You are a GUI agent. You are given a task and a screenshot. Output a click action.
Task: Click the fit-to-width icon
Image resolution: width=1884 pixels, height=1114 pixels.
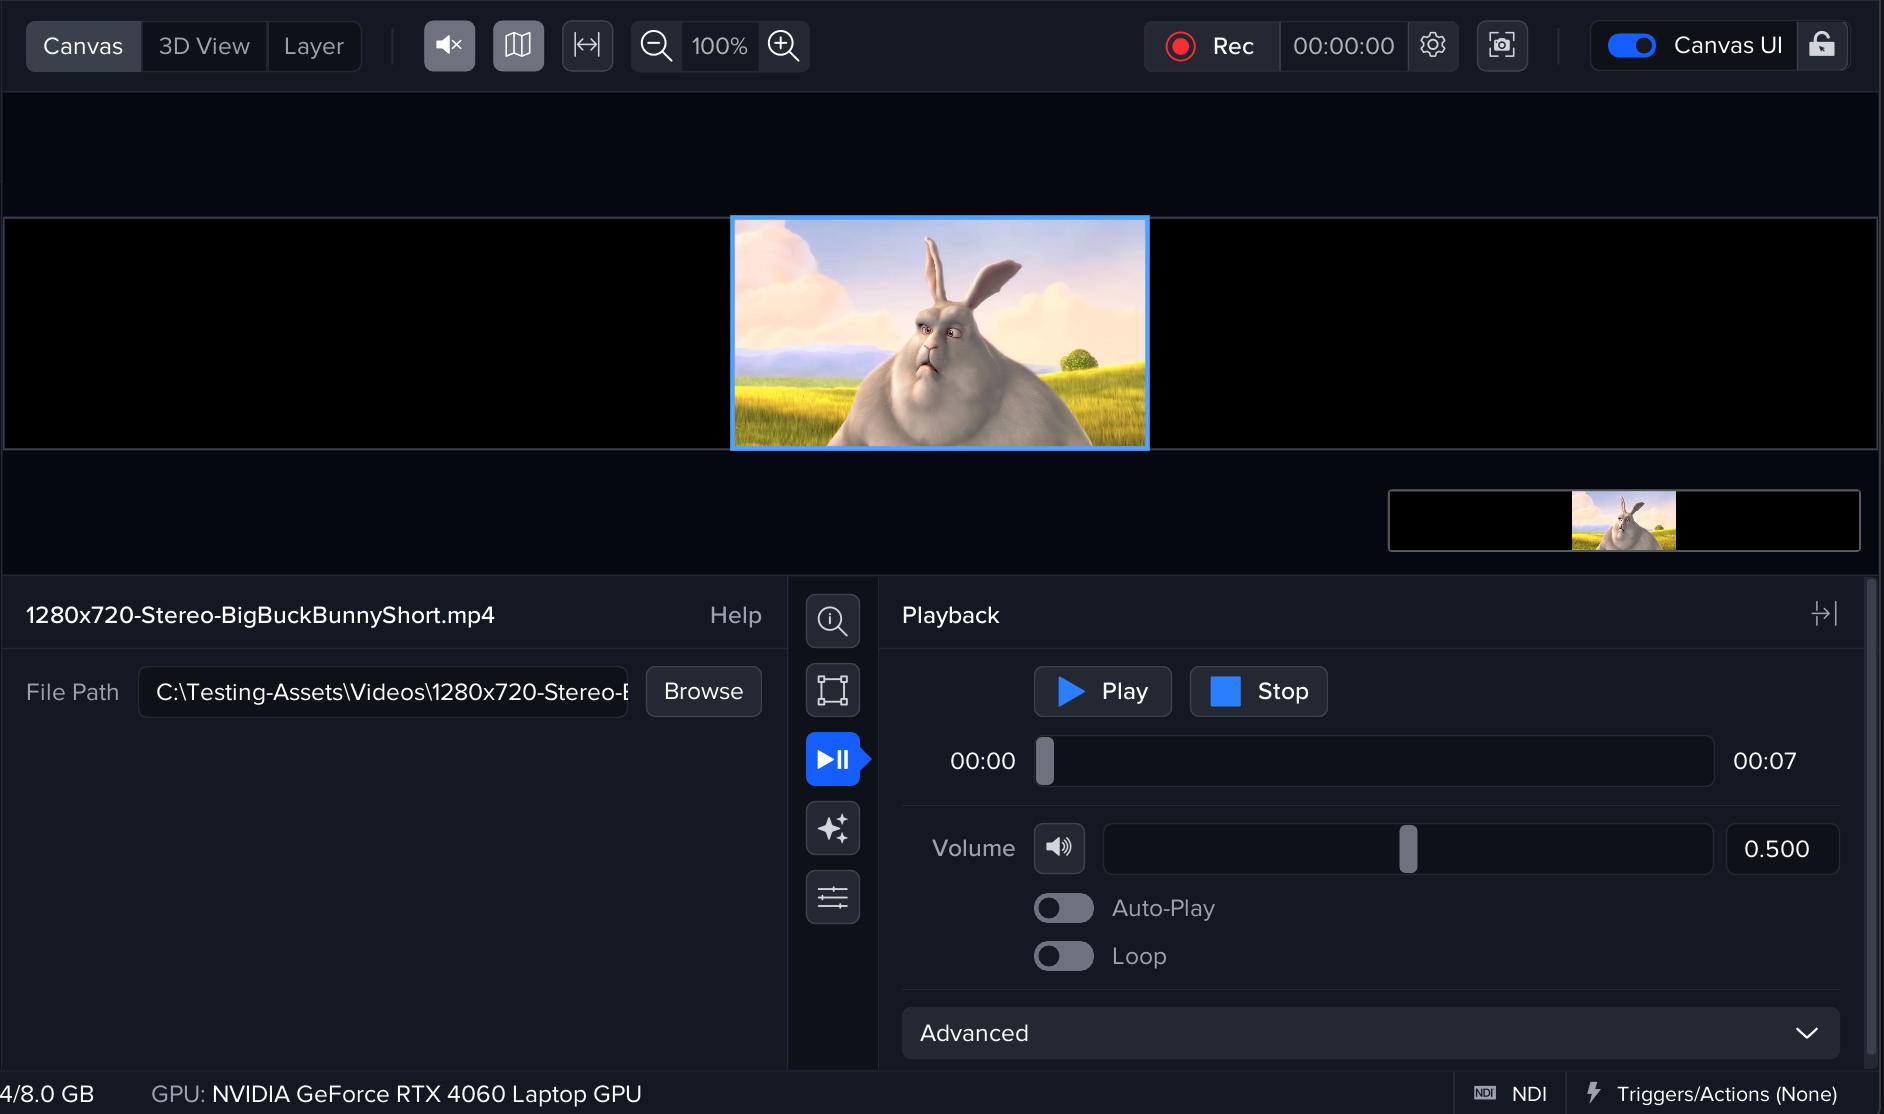pos(587,46)
